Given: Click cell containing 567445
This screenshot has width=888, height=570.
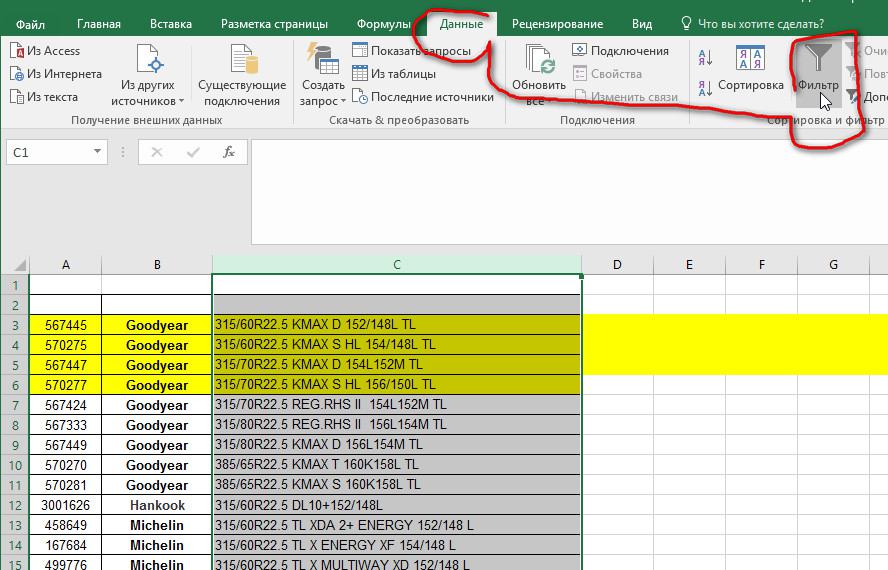Looking at the screenshot, I should [x=66, y=325].
